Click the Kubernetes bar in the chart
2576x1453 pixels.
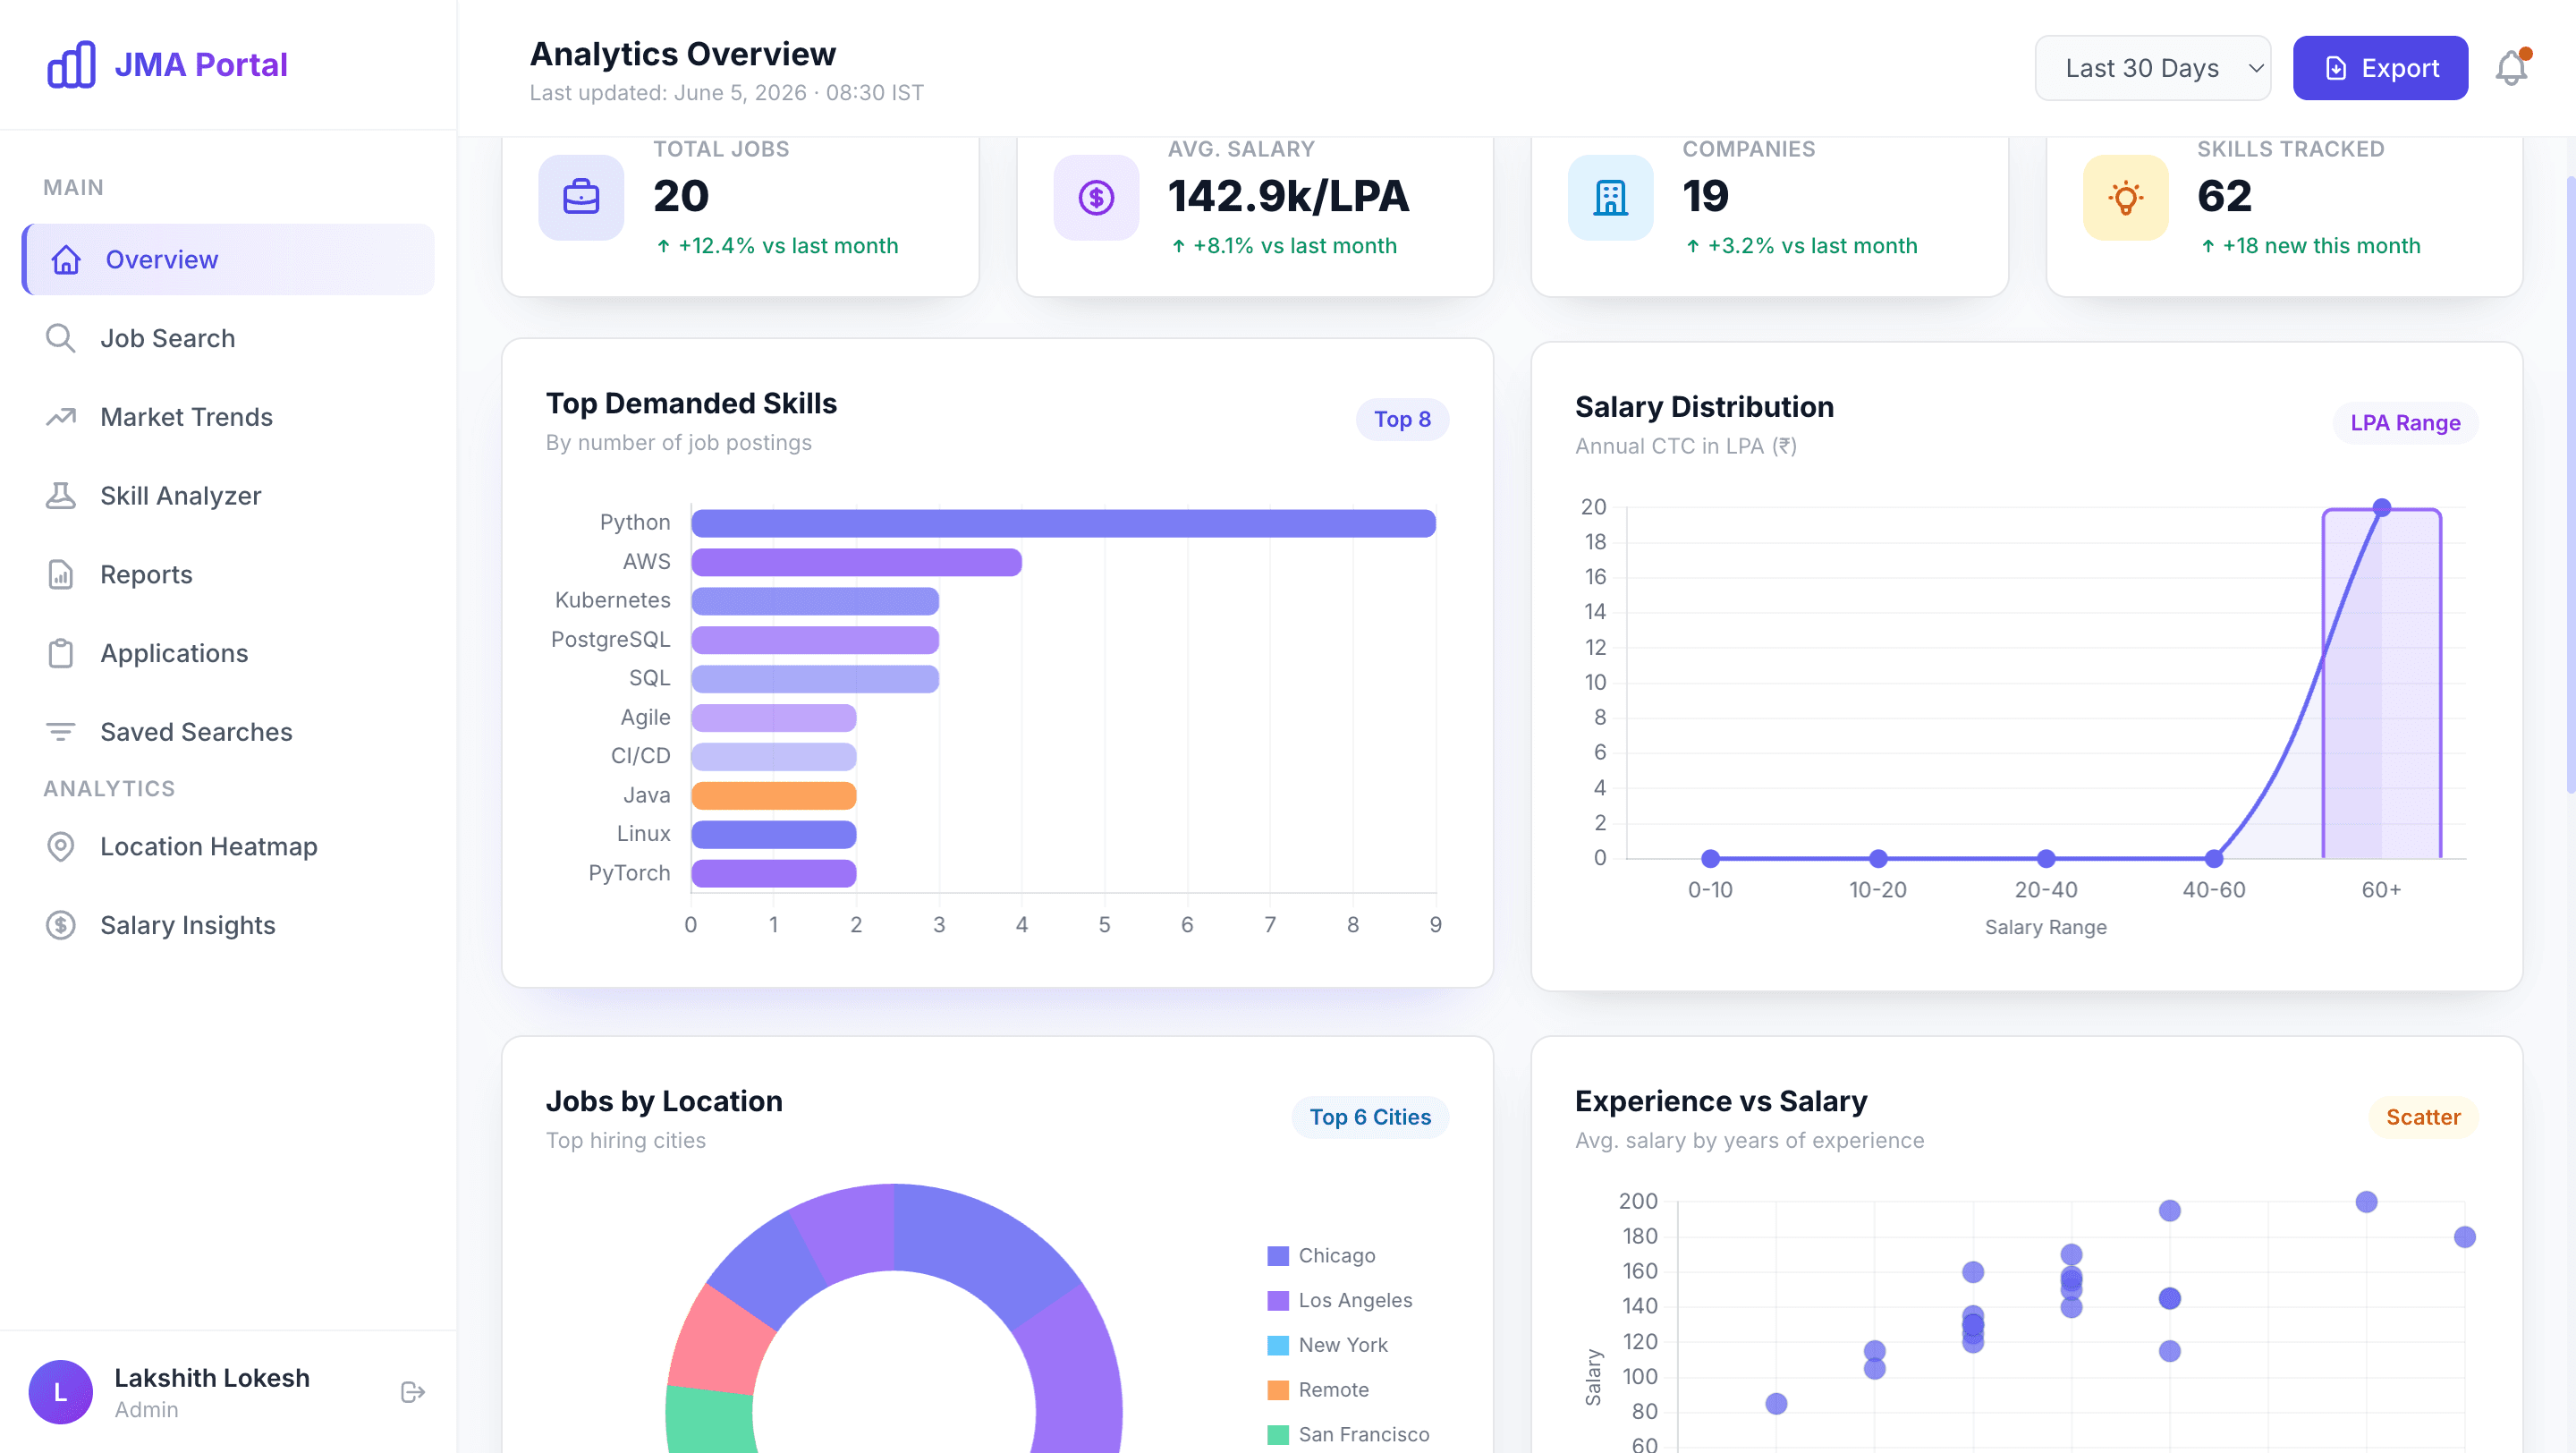815,601
